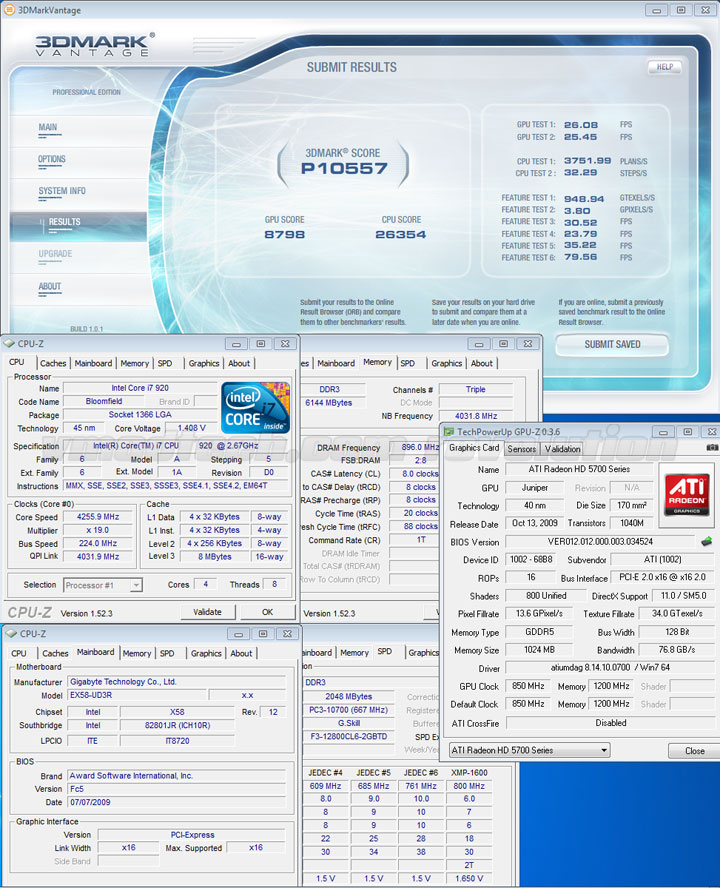The image size is (720, 888).
Task: Click the ATI Radeon logo in GPU-Z
Action: pos(687,493)
